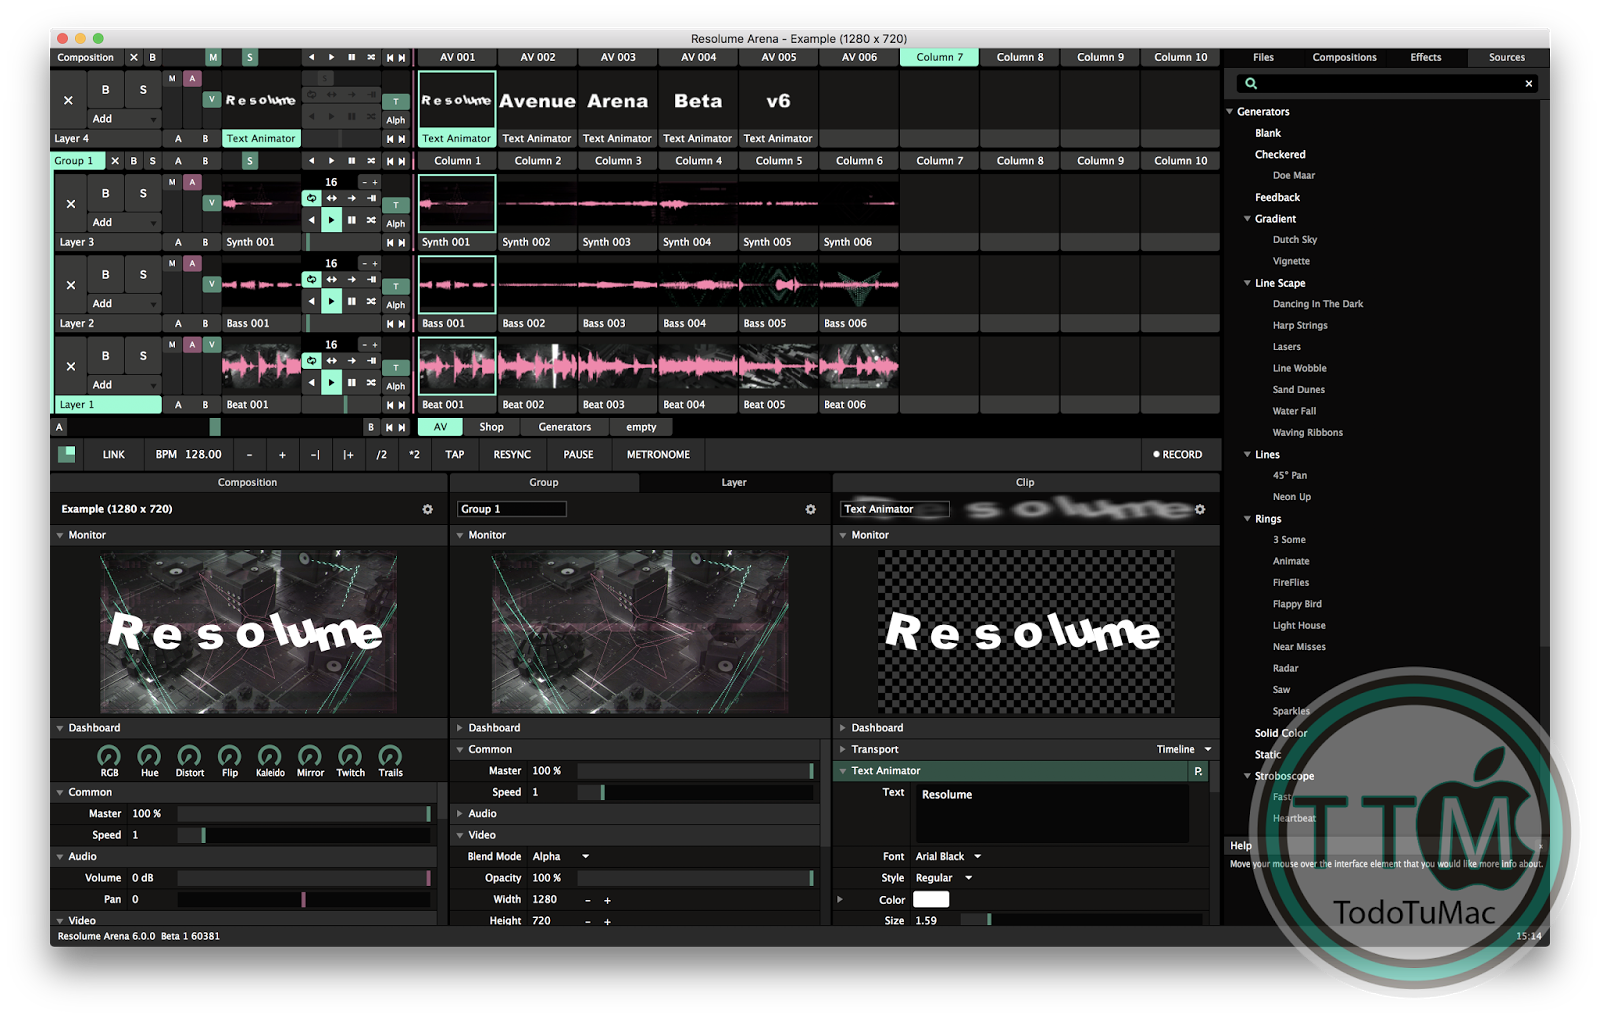Open the Style Regular dropdown

[943, 878]
